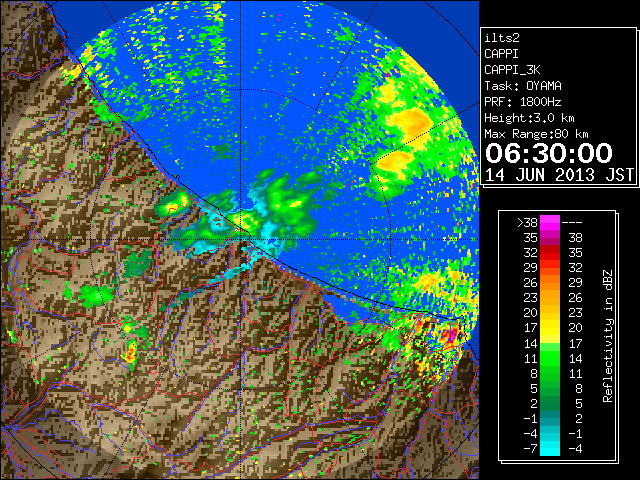Click the cyan -7 dBZ legend swatch

[x=550, y=449]
